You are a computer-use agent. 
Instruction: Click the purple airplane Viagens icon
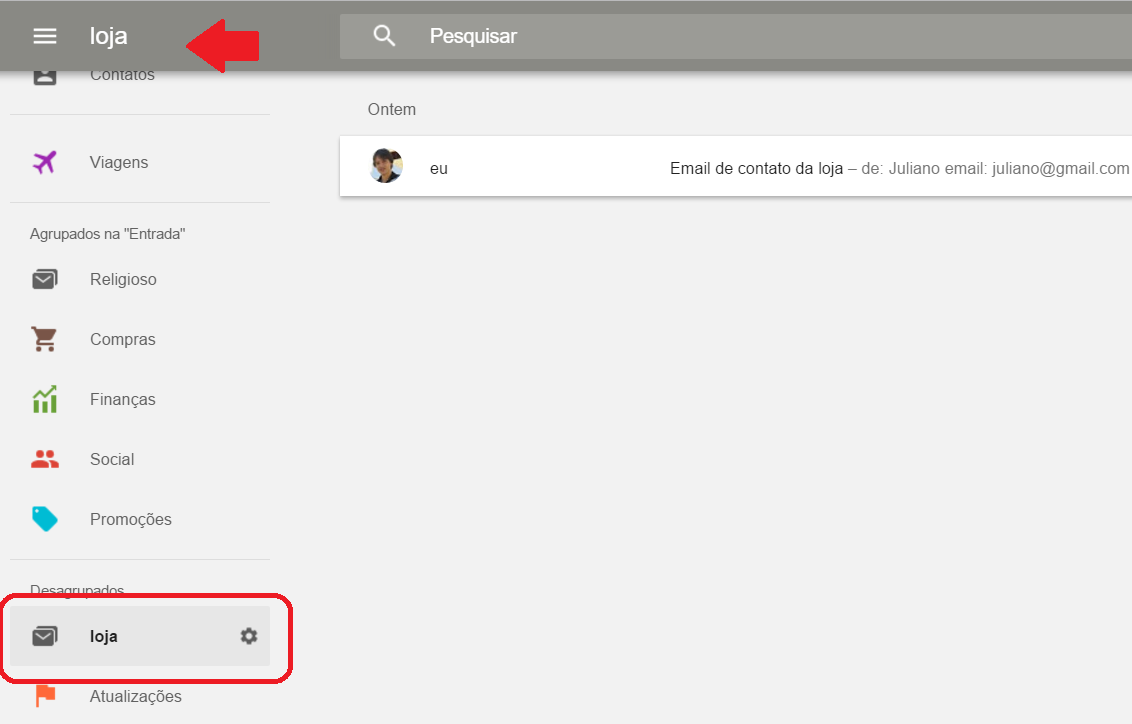(x=45, y=162)
